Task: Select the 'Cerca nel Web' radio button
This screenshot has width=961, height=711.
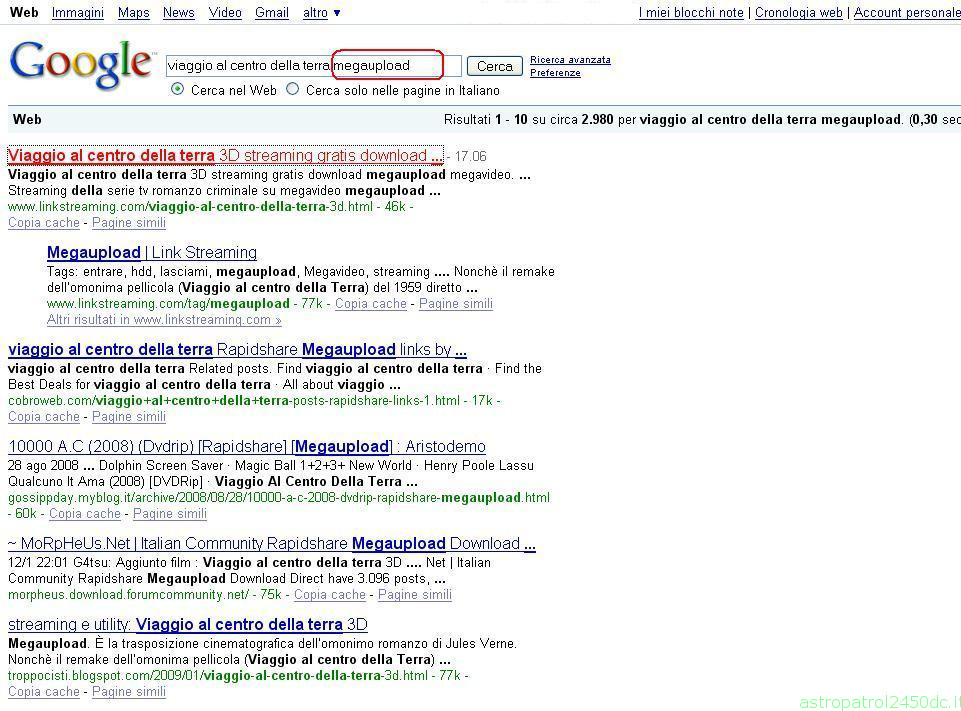Action: (177, 89)
